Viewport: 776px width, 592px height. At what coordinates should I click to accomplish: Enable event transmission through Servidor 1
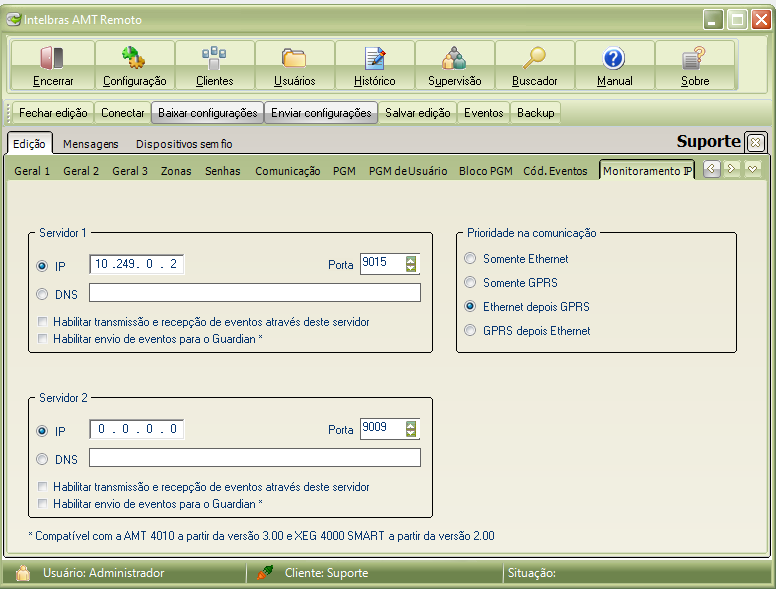pyautogui.click(x=43, y=322)
